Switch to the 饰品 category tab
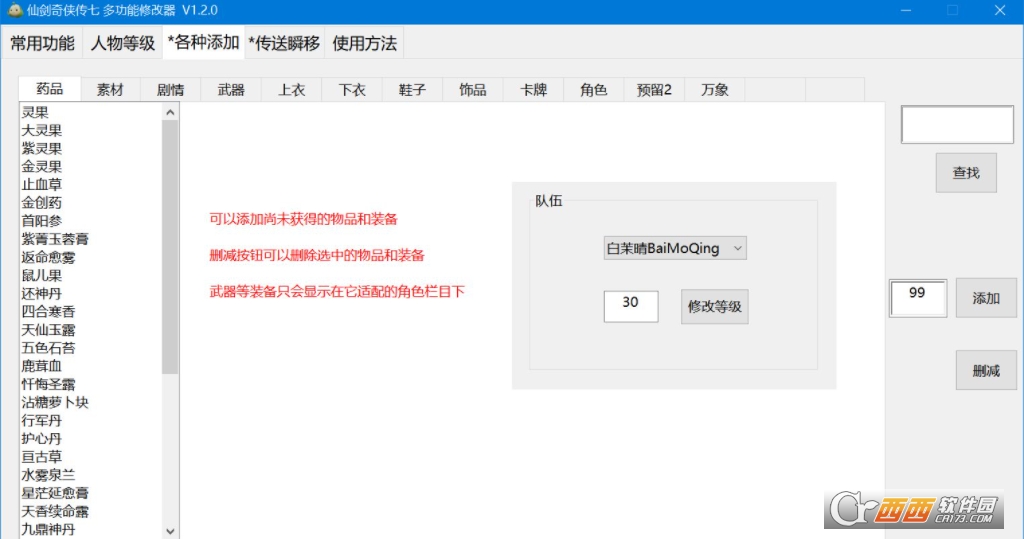 click(x=473, y=90)
